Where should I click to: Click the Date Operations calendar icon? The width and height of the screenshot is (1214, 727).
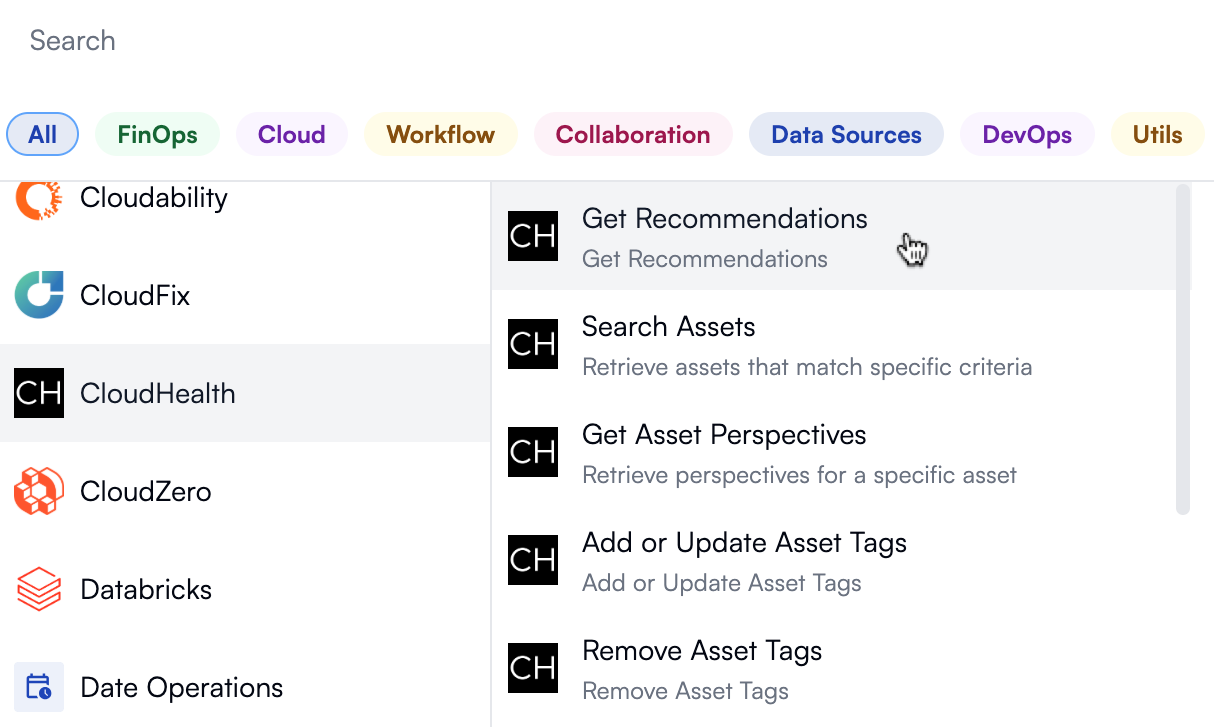[39, 687]
